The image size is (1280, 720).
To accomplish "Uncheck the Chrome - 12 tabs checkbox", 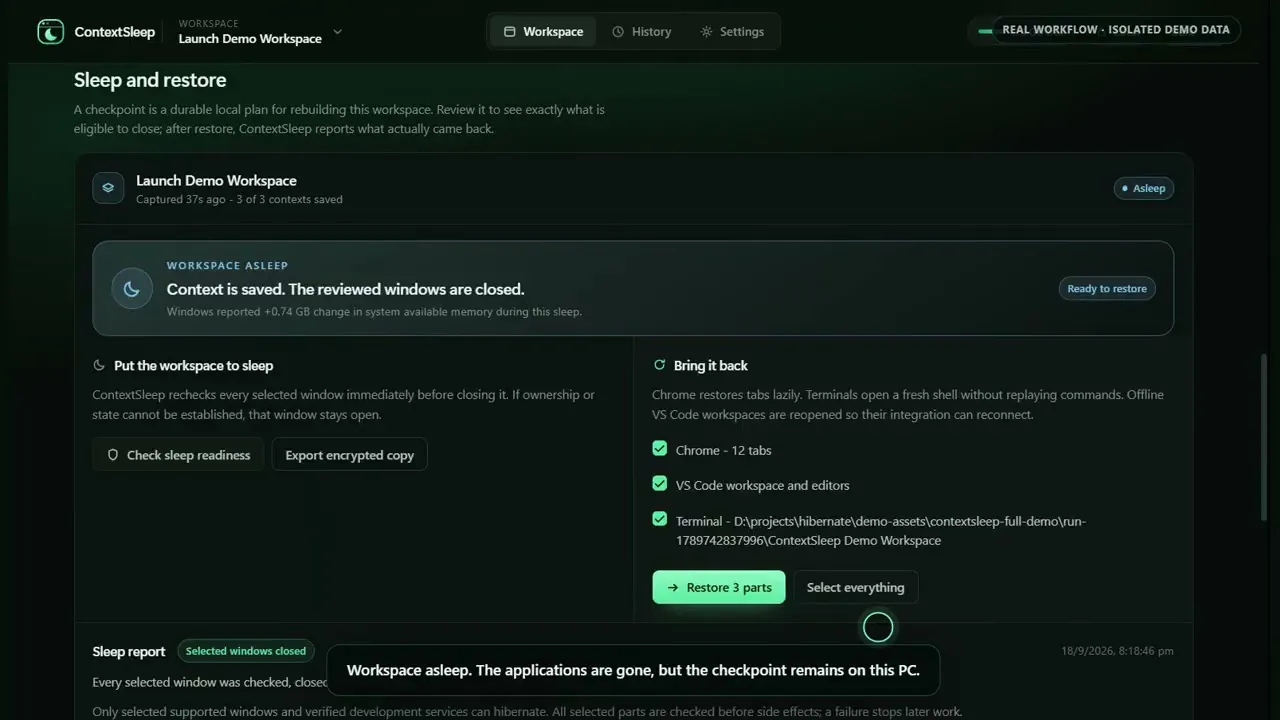I will pyautogui.click(x=660, y=449).
